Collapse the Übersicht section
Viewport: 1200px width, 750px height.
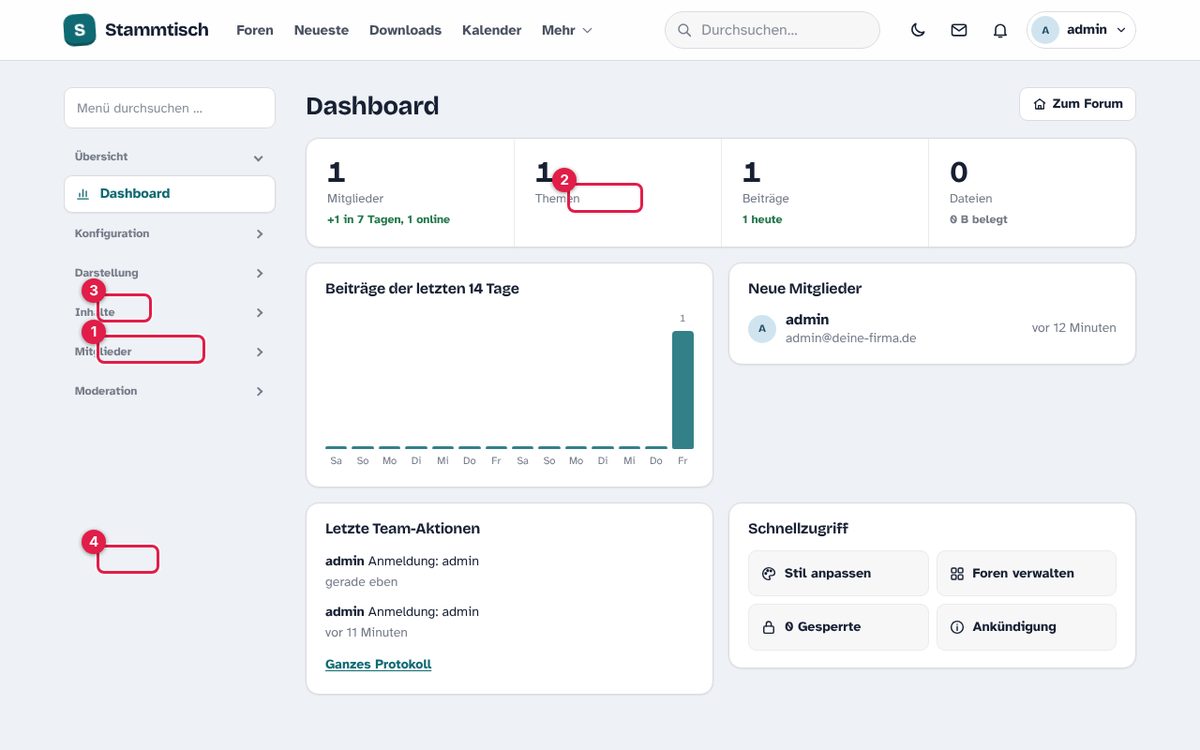(x=170, y=157)
